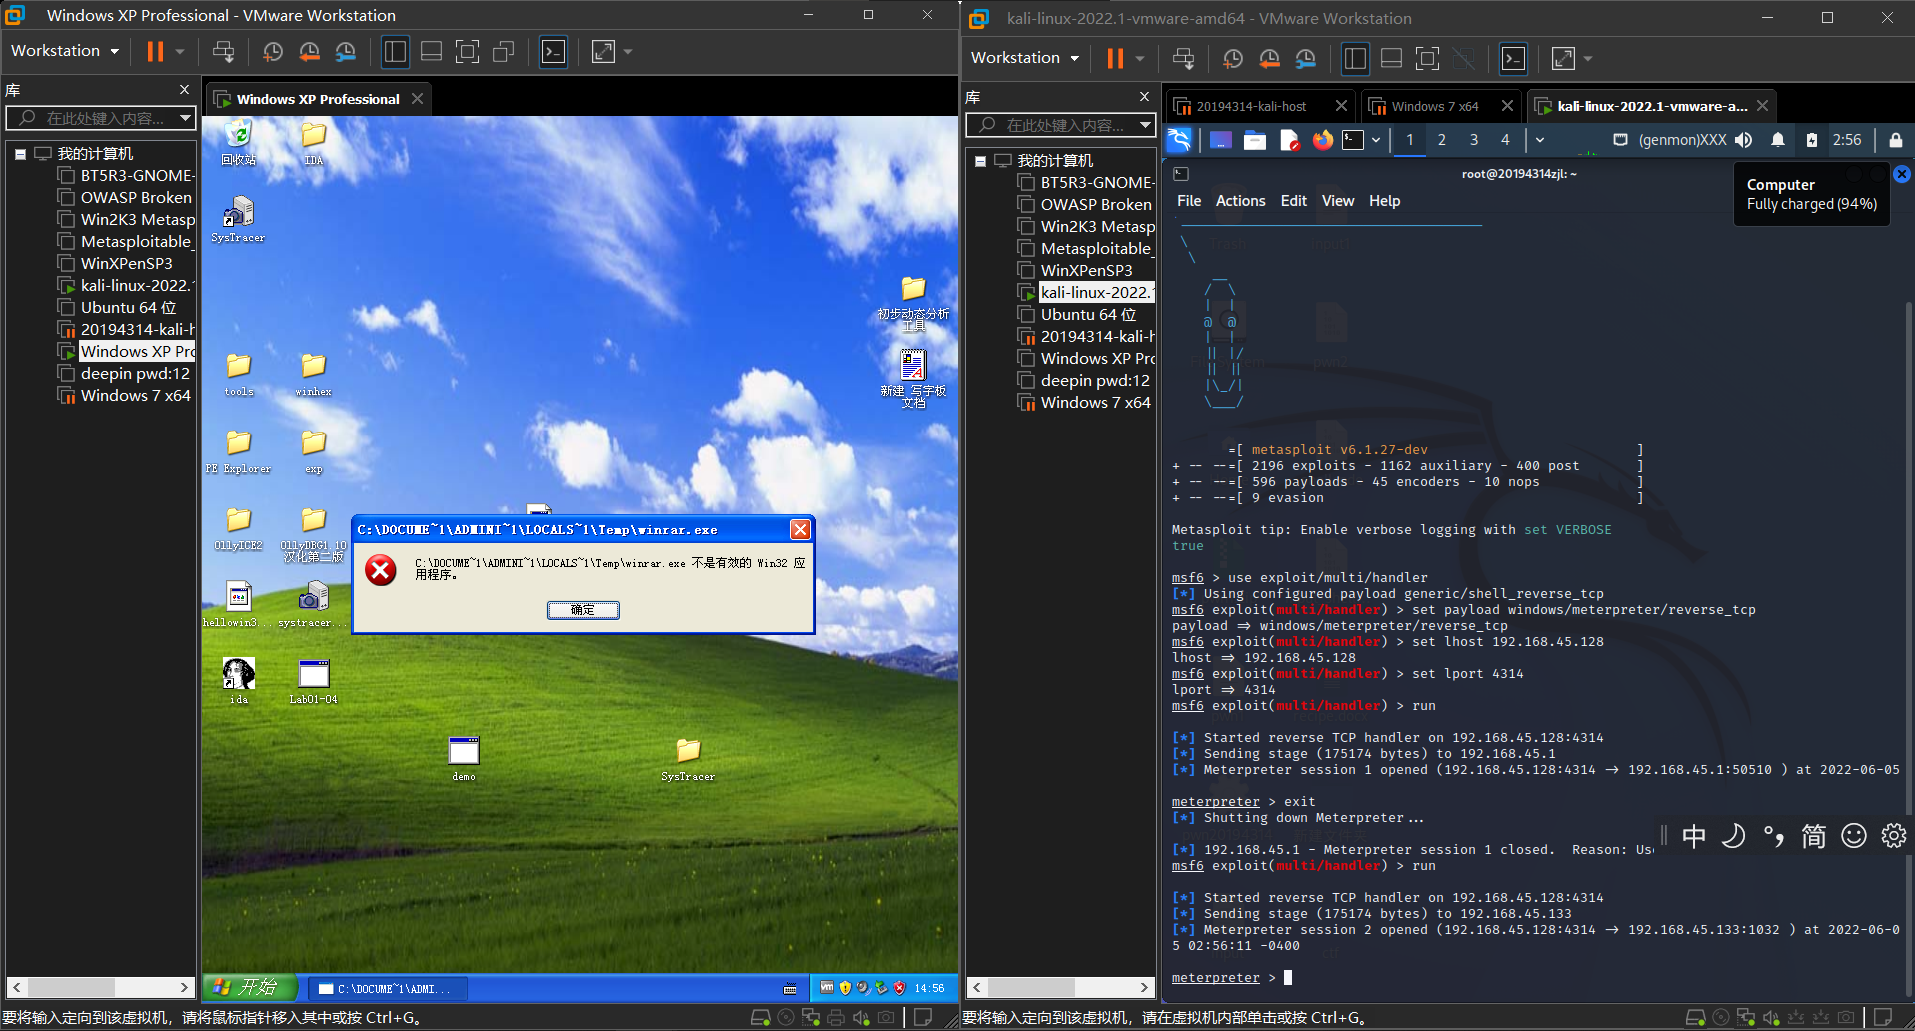Open the IDA folder on XP desktop

coord(314,142)
